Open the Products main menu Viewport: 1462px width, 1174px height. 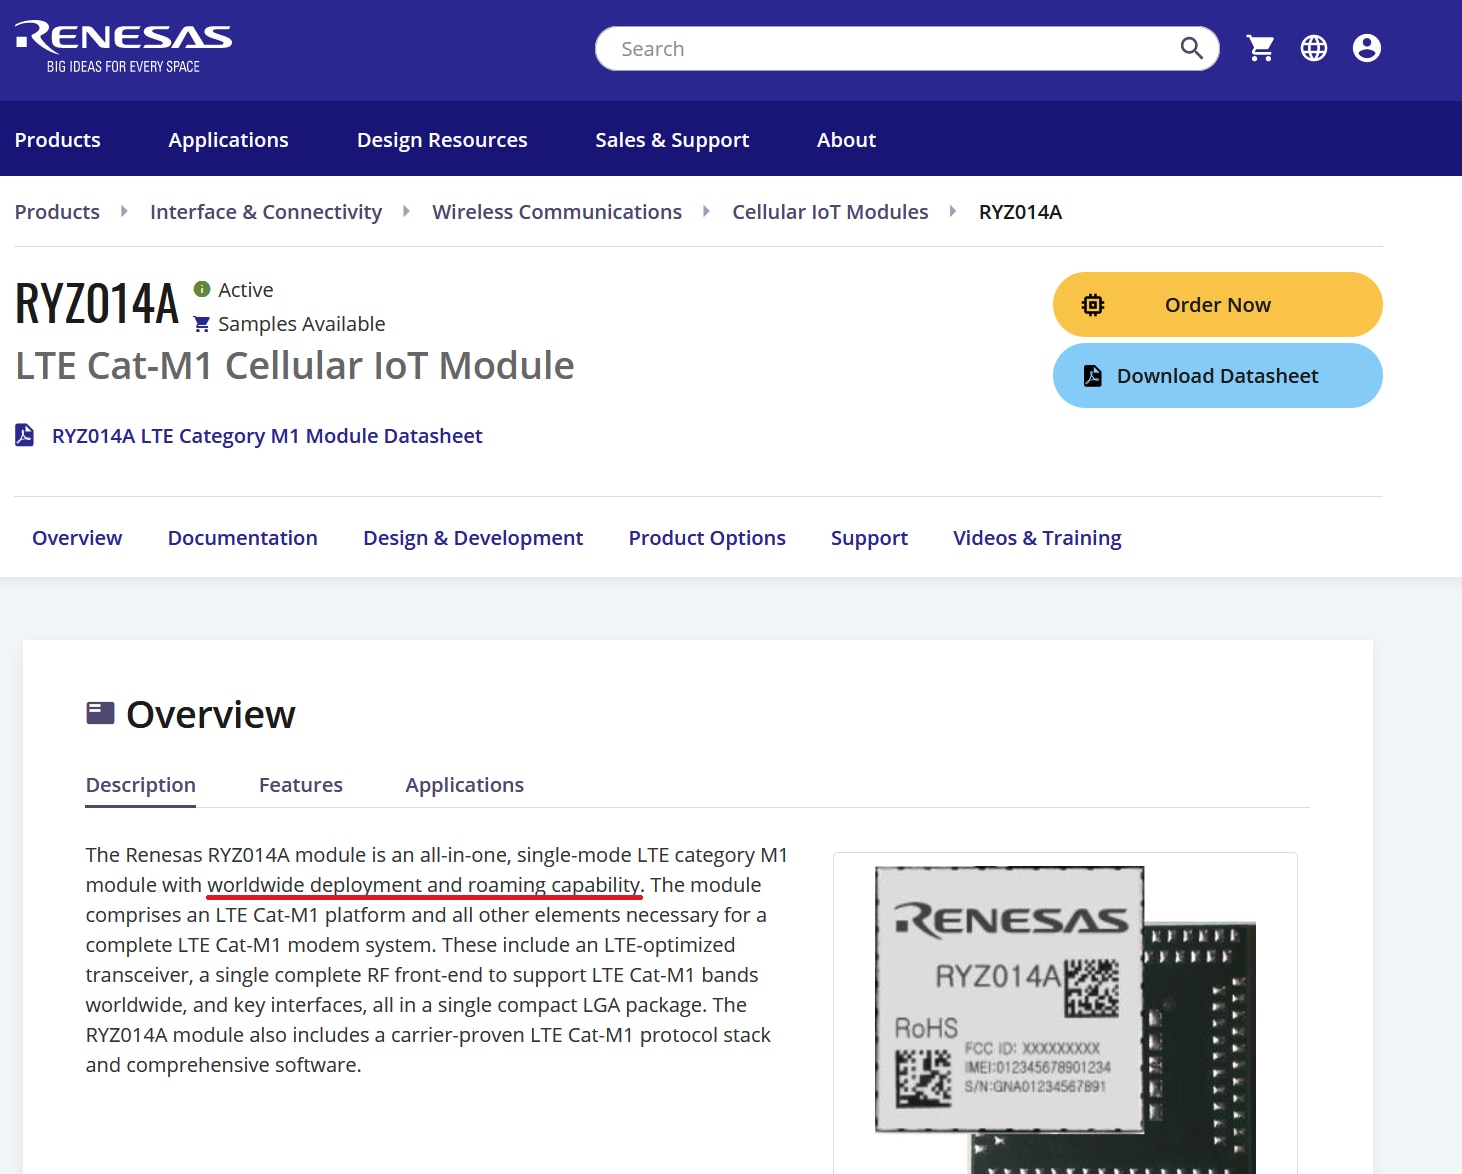(x=58, y=140)
